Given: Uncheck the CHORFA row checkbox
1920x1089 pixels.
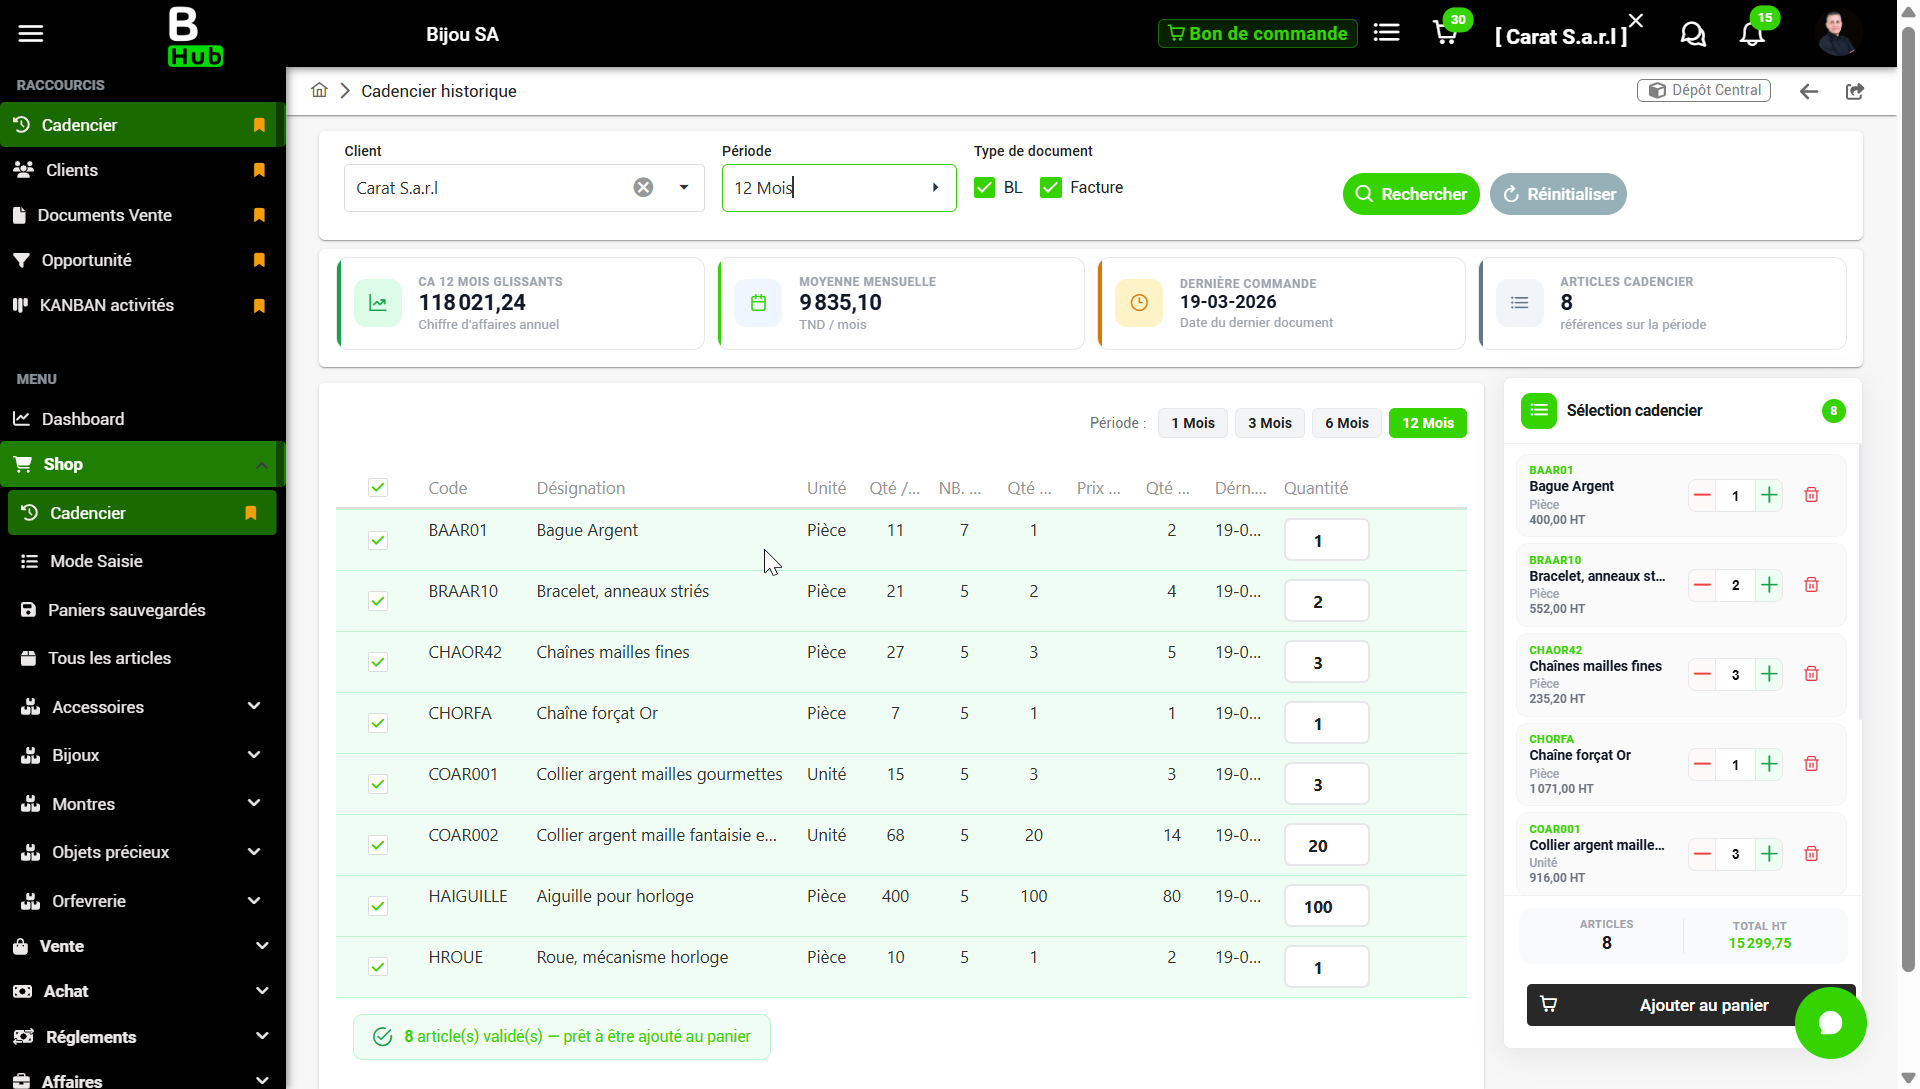Looking at the screenshot, I should click(378, 723).
